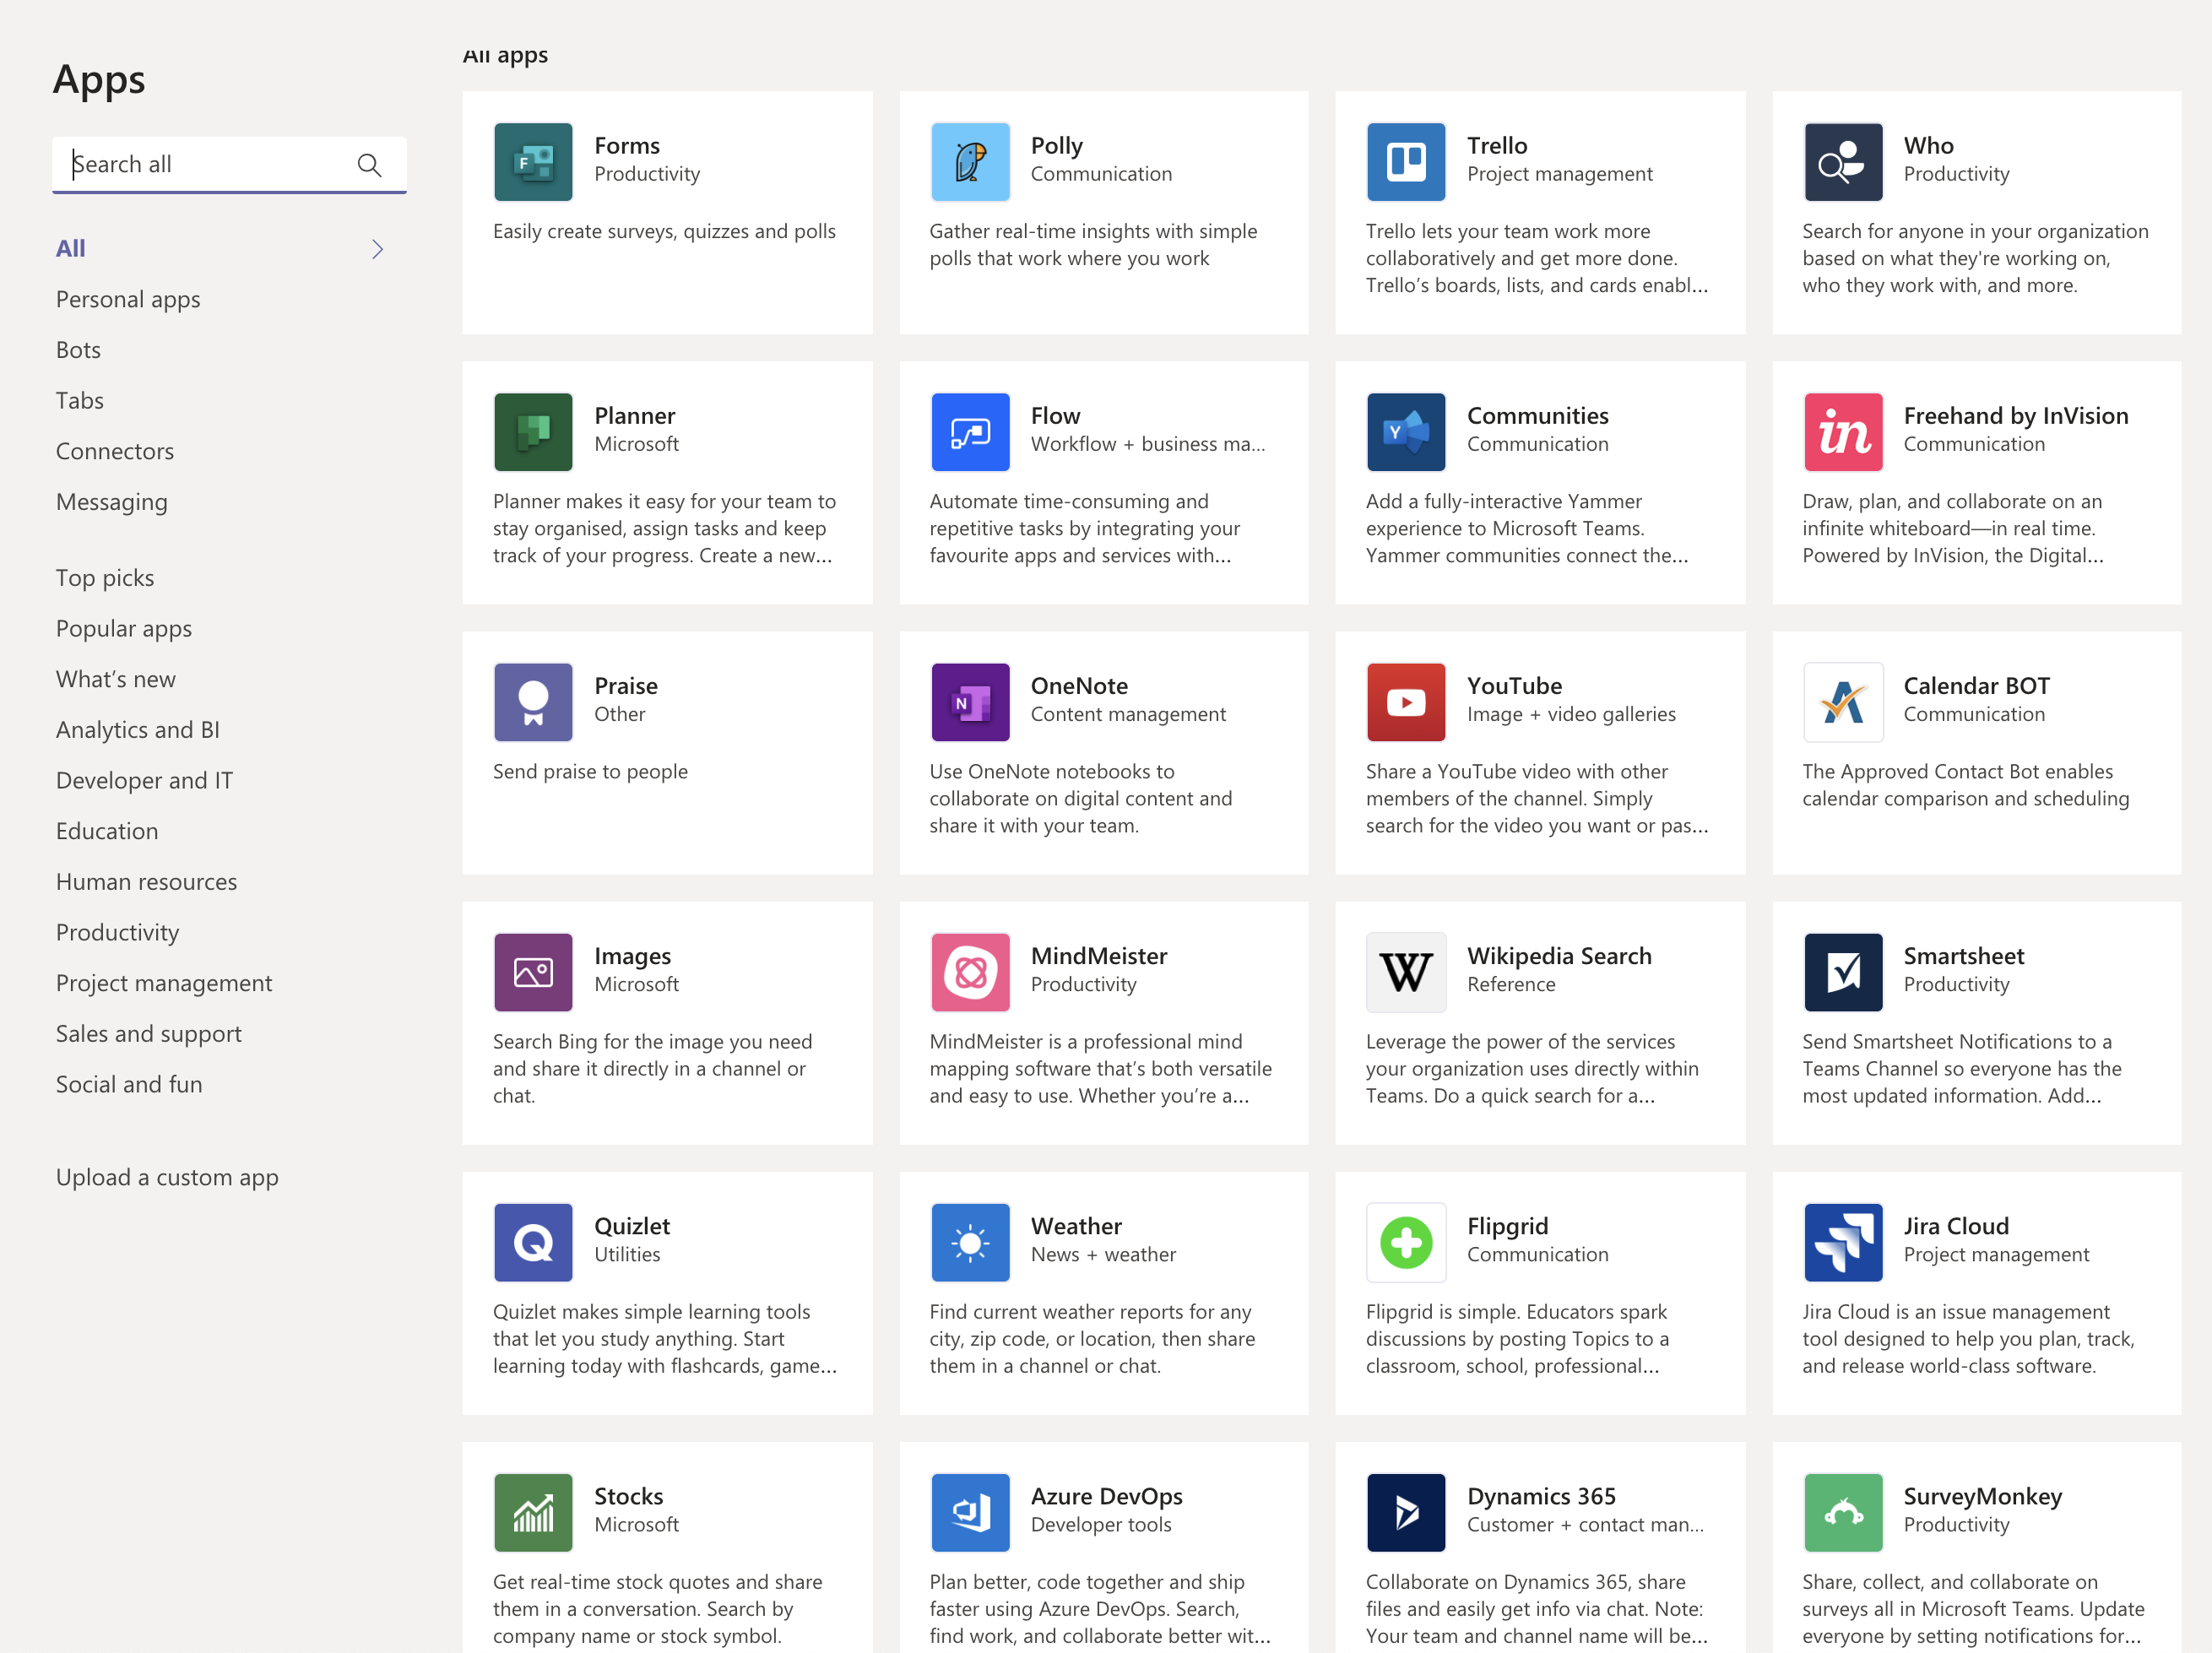Open the MindMeister app icon
The image size is (2212, 1653).
pos(970,972)
